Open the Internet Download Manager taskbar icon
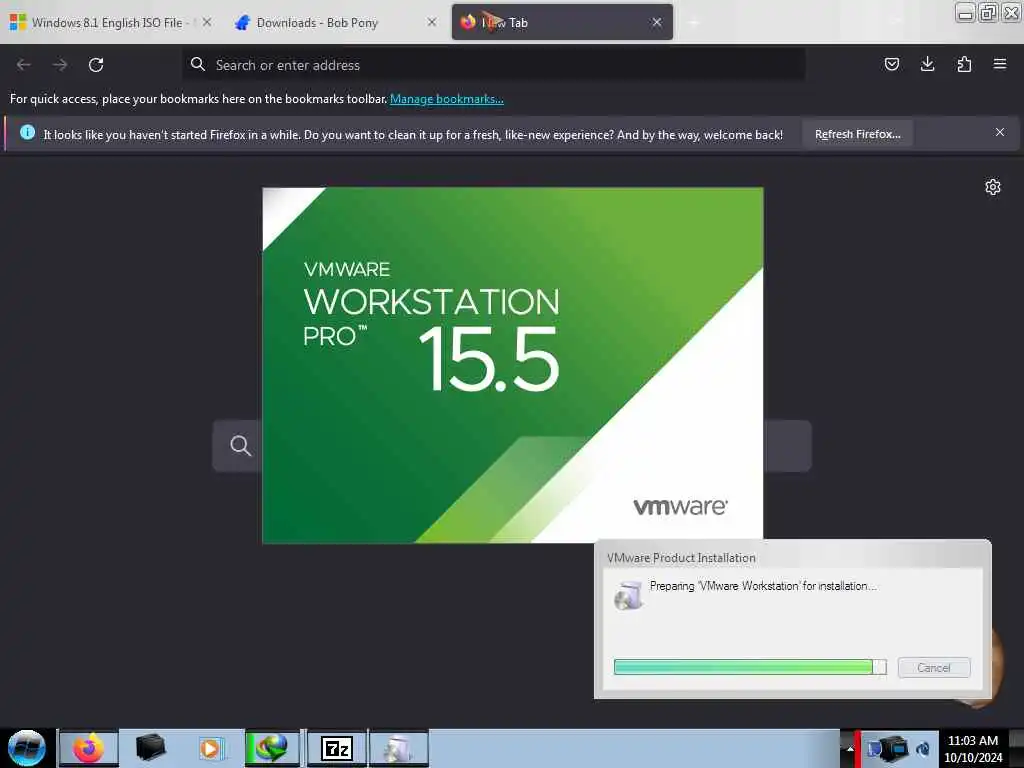Image resolution: width=1024 pixels, height=768 pixels. point(272,748)
